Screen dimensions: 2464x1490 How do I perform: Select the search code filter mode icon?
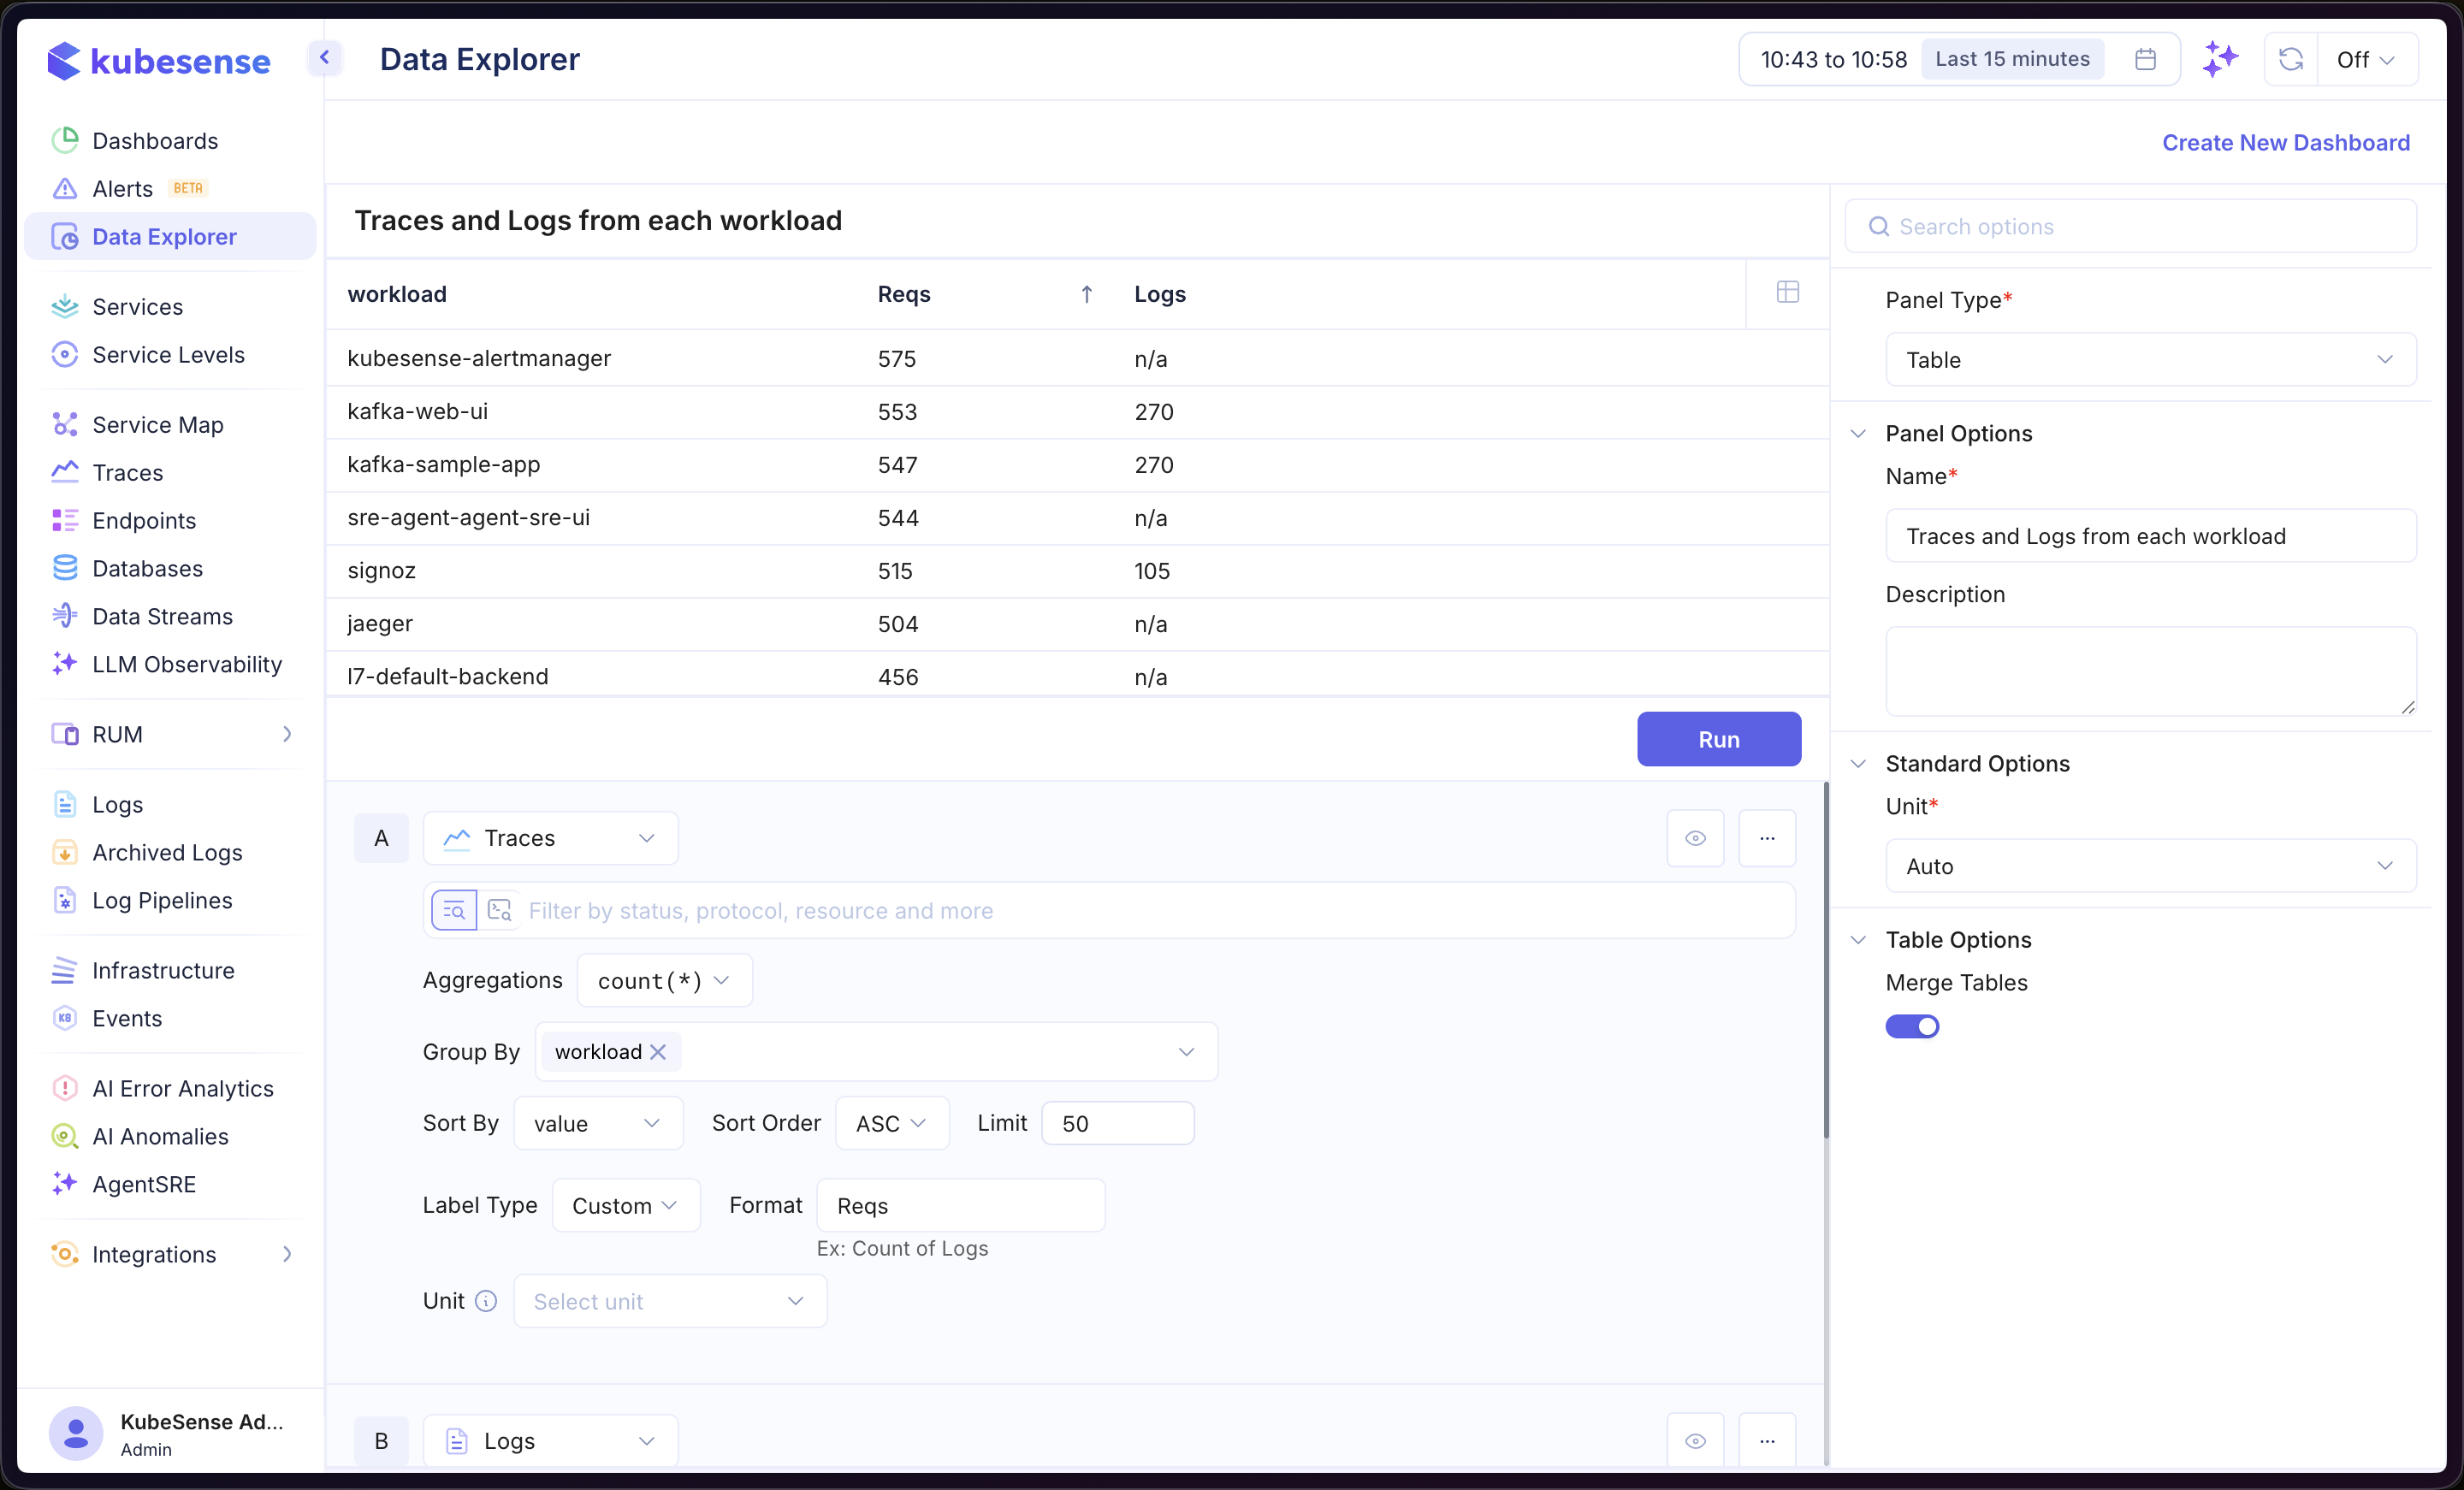(499, 910)
